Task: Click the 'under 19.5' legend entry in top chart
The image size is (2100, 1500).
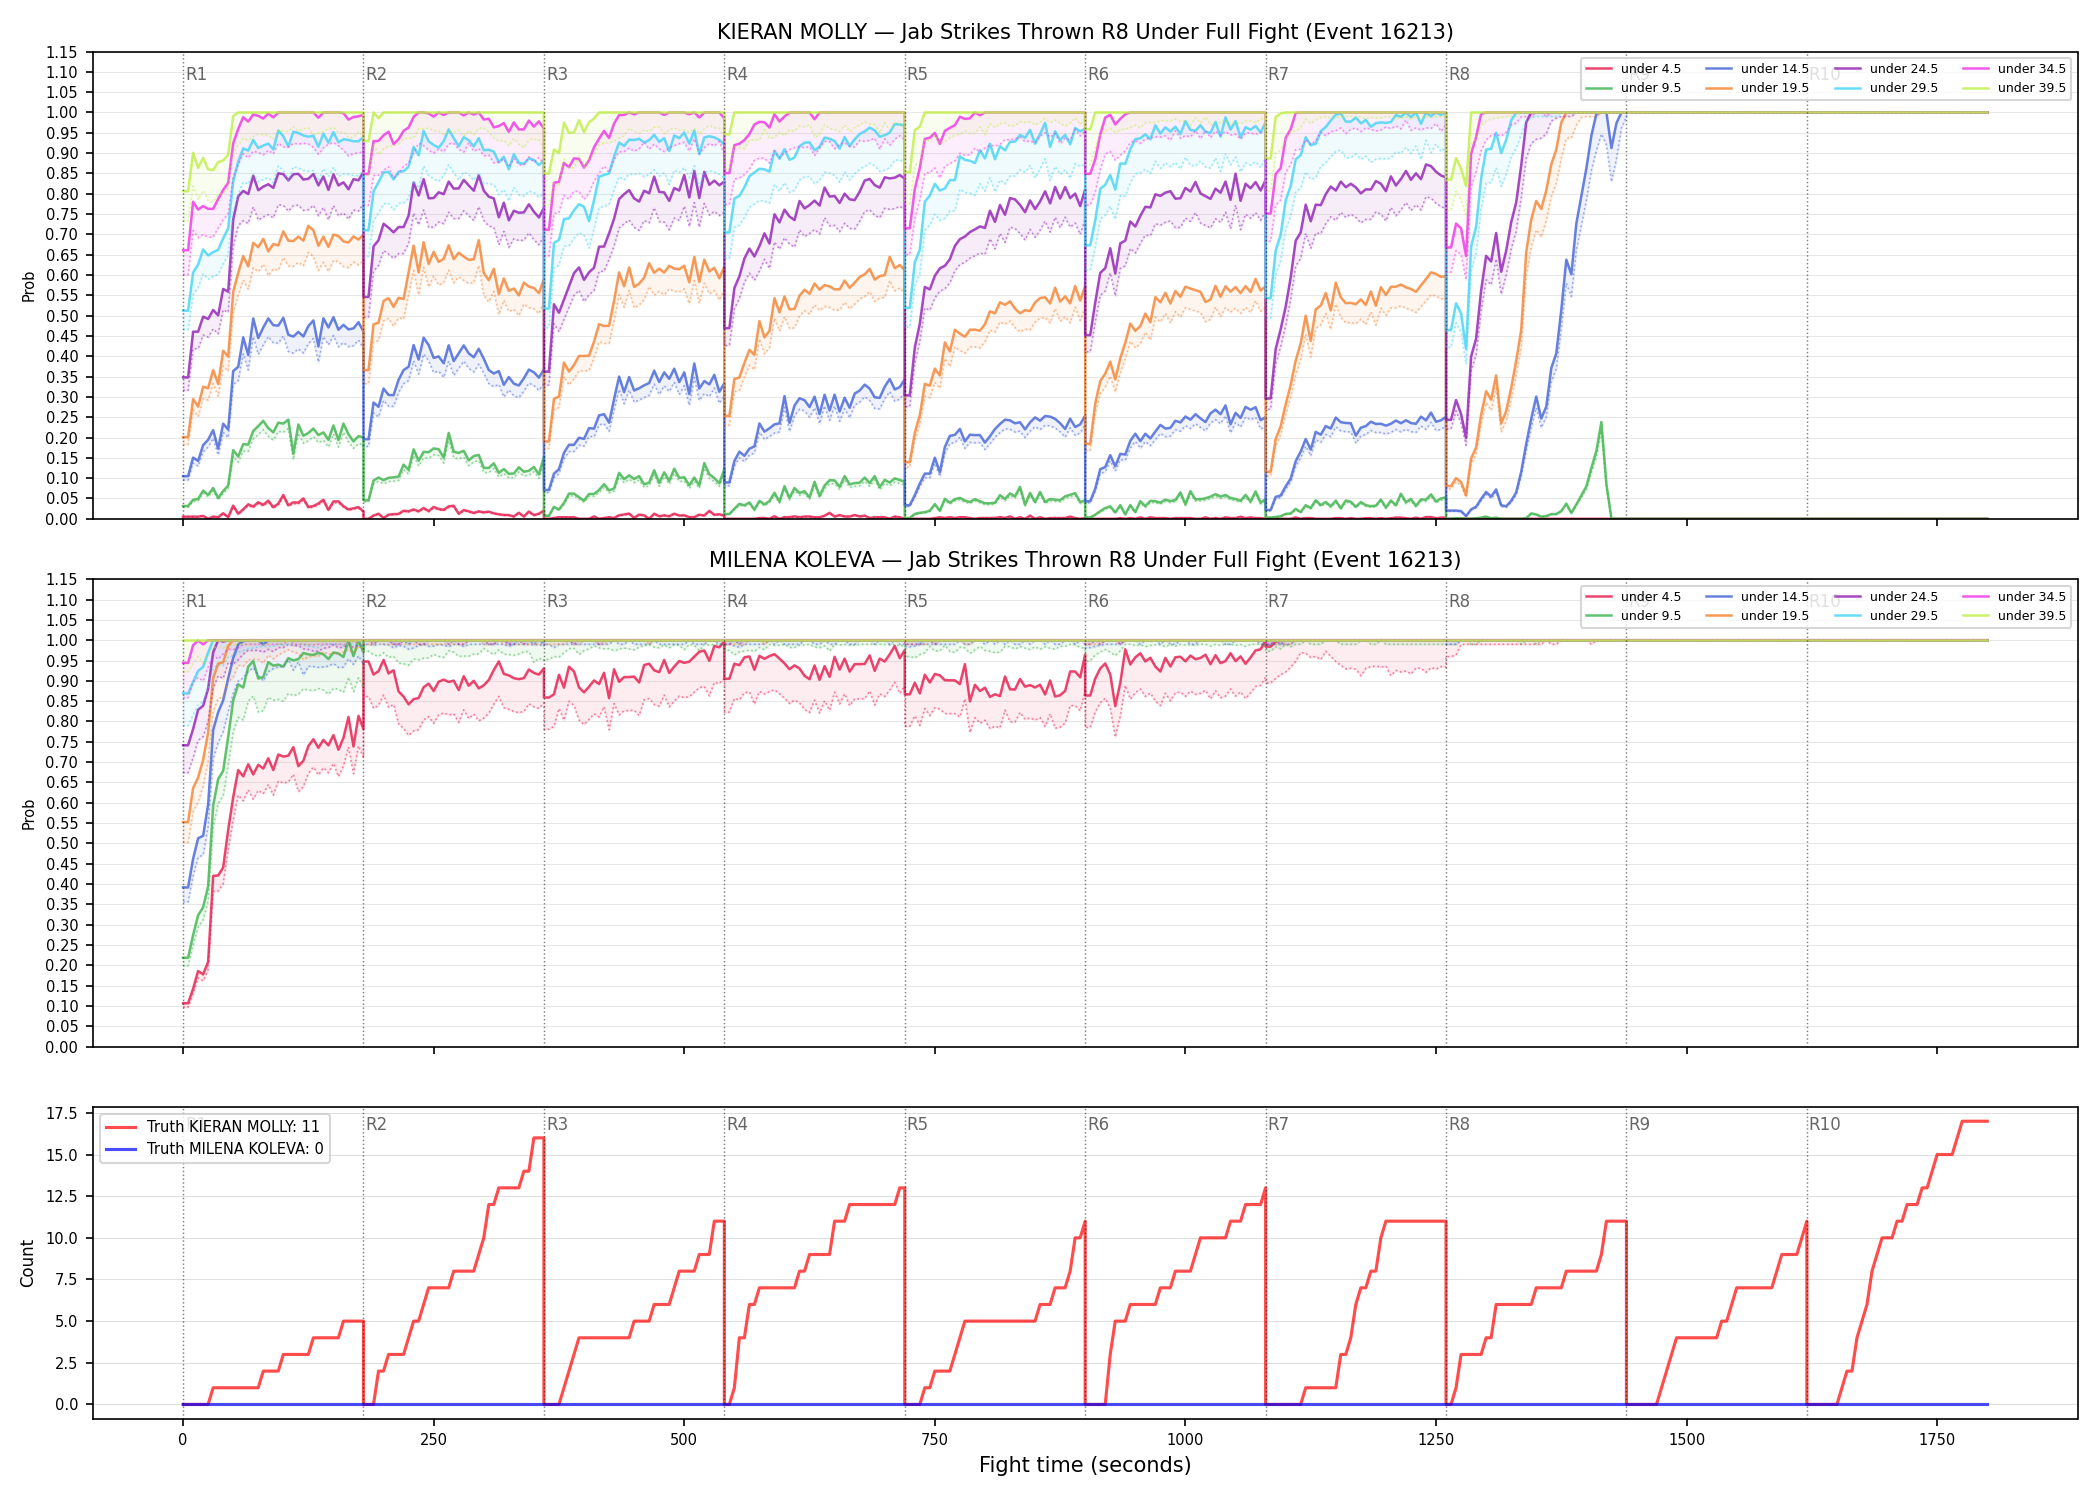Action: (x=1757, y=88)
